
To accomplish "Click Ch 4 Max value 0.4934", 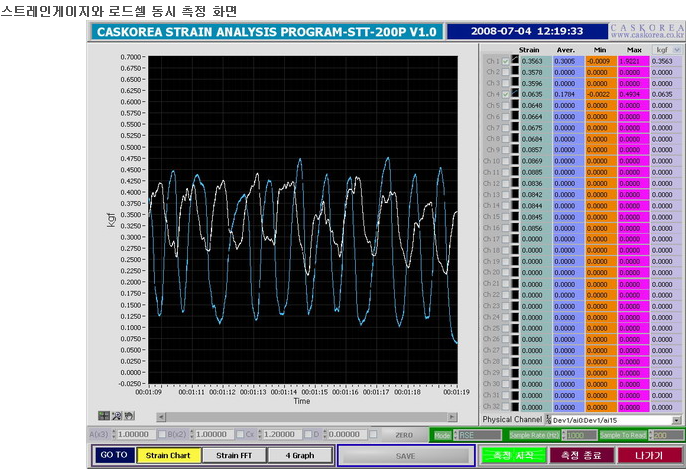I will pyautogui.click(x=634, y=94).
